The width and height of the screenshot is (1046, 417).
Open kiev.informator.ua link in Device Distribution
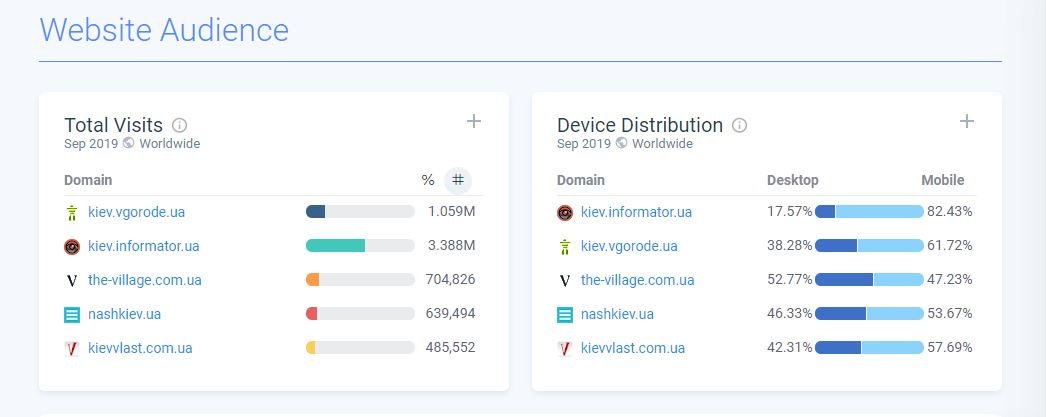[x=636, y=212]
